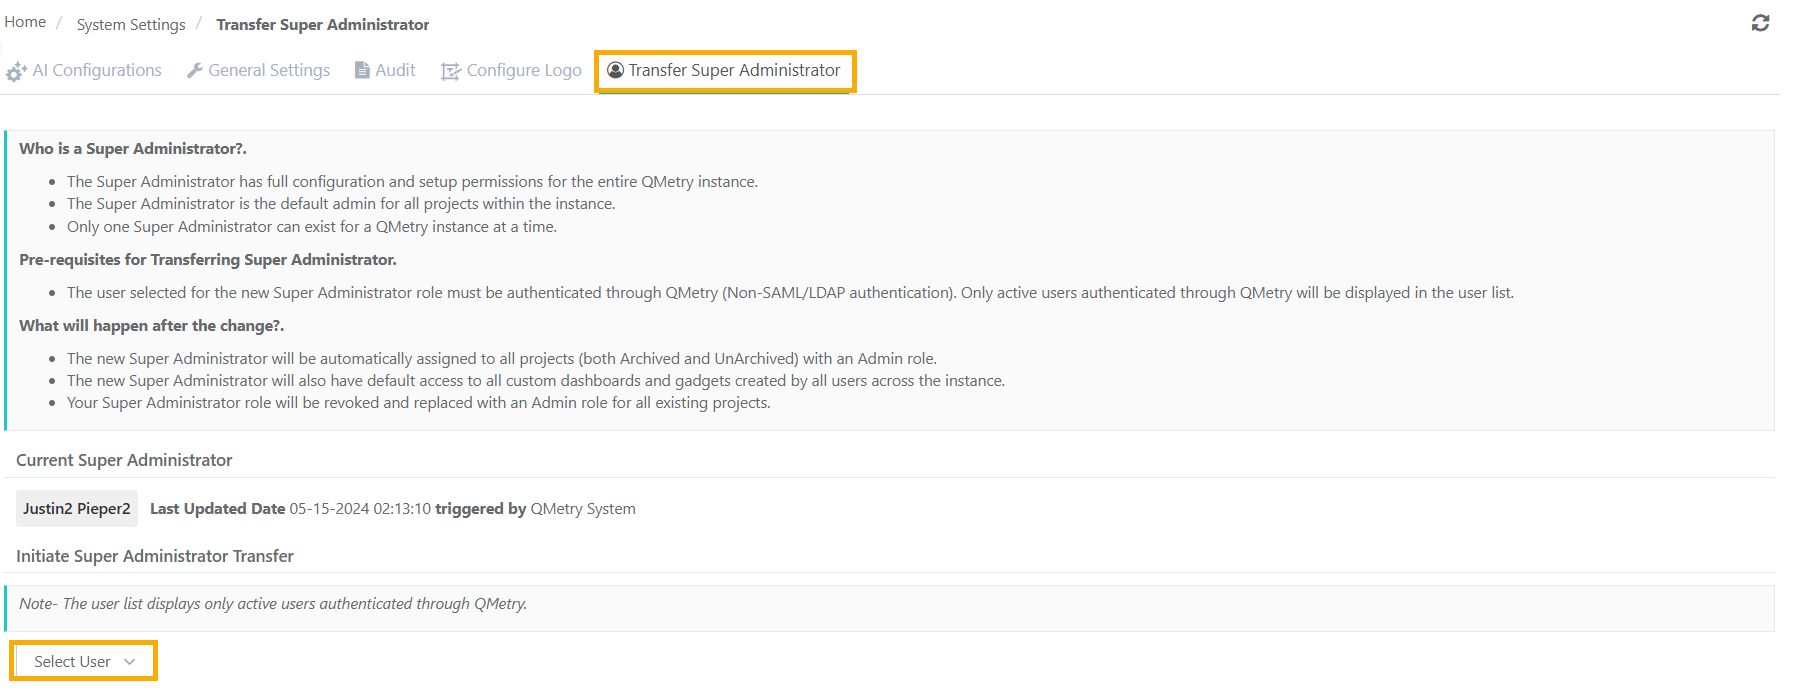The width and height of the screenshot is (1796, 700).
Task: Click the Current Super Administrator heading
Action: click(x=124, y=460)
